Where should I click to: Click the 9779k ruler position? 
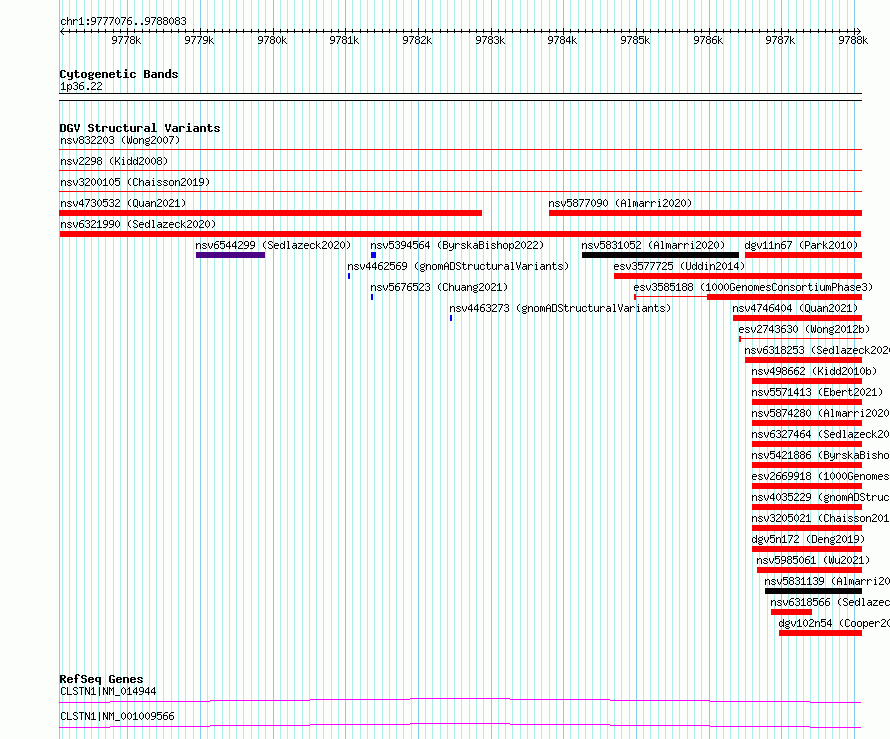point(199,40)
